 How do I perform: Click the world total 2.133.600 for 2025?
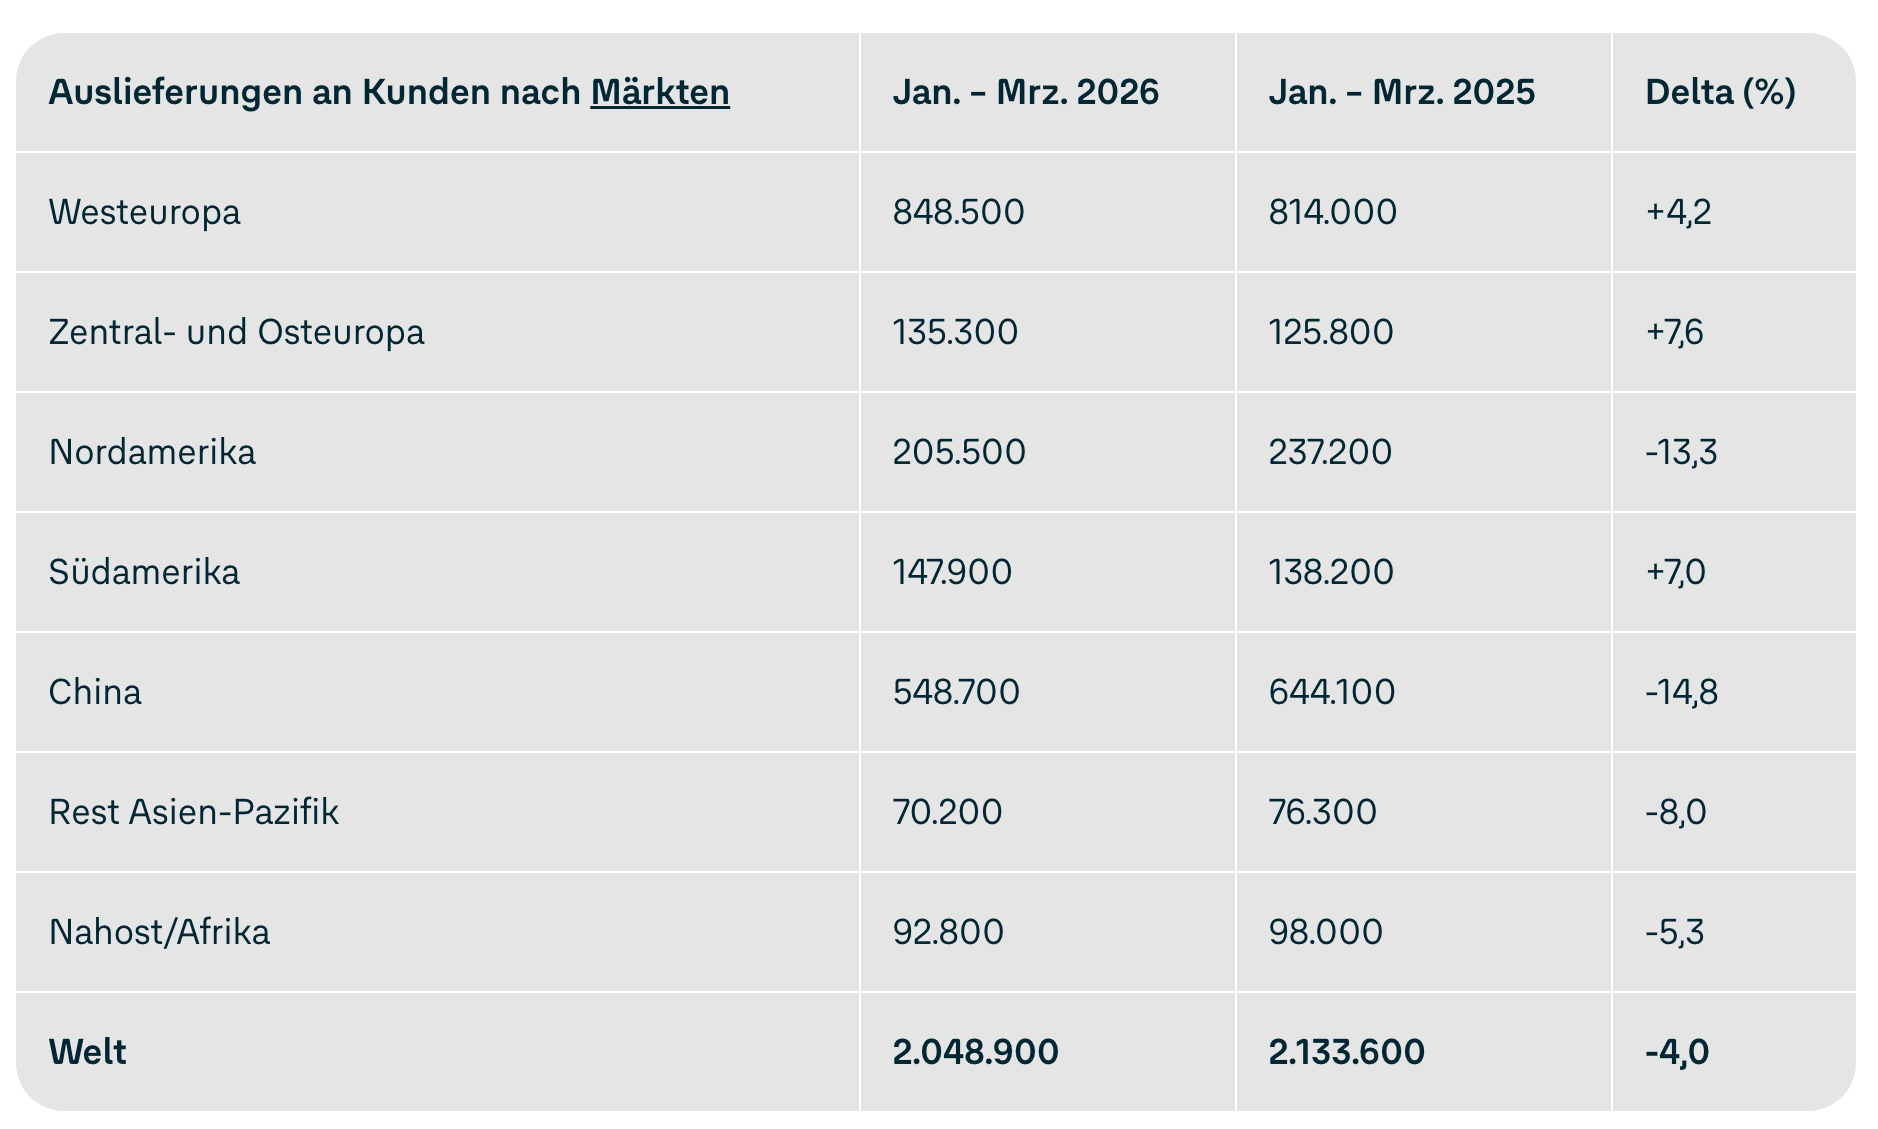pyautogui.click(x=1346, y=1052)
